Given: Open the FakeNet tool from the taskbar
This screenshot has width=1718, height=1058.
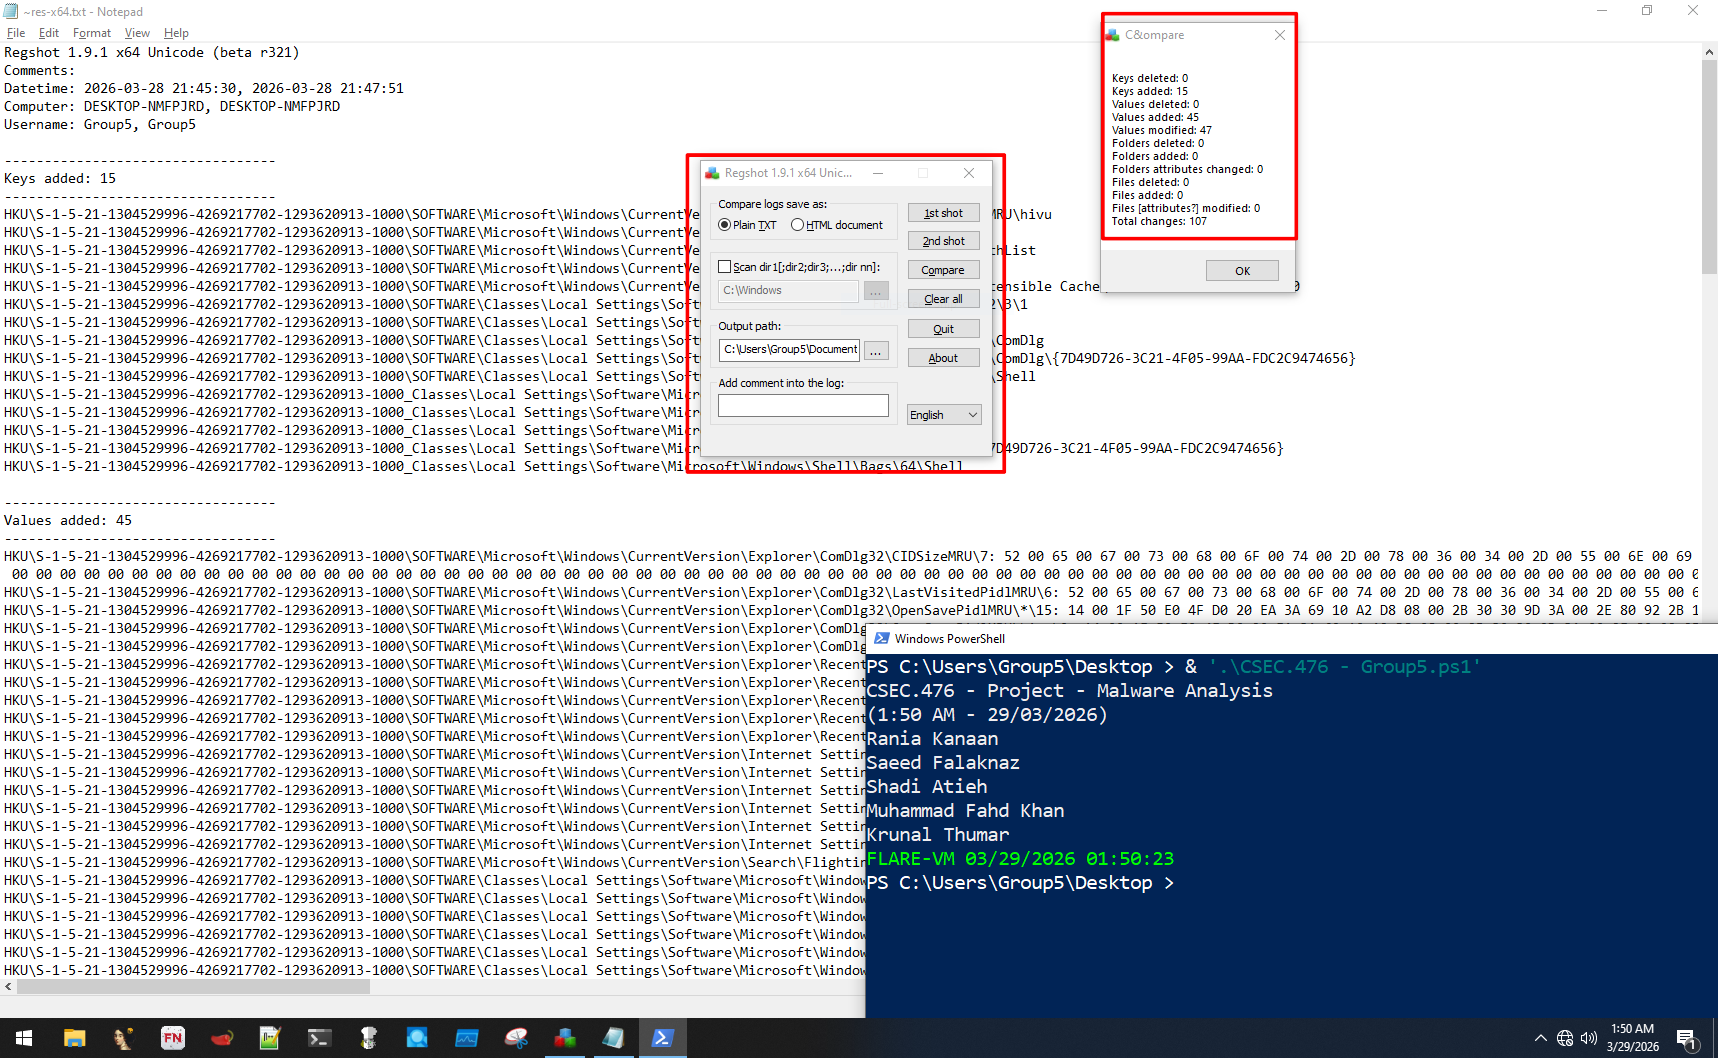Looking at the screenshot, I should (173, 1038).
